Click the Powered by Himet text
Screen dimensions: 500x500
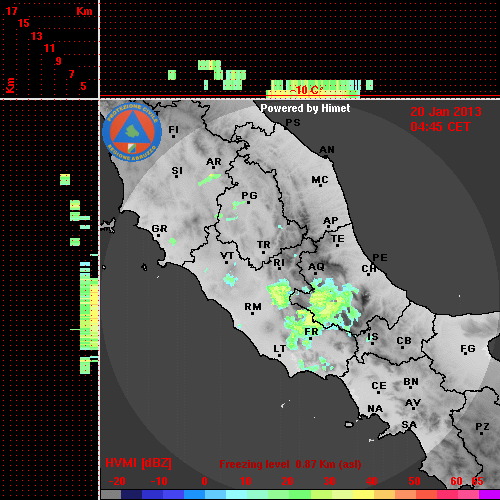coord(305,108)
